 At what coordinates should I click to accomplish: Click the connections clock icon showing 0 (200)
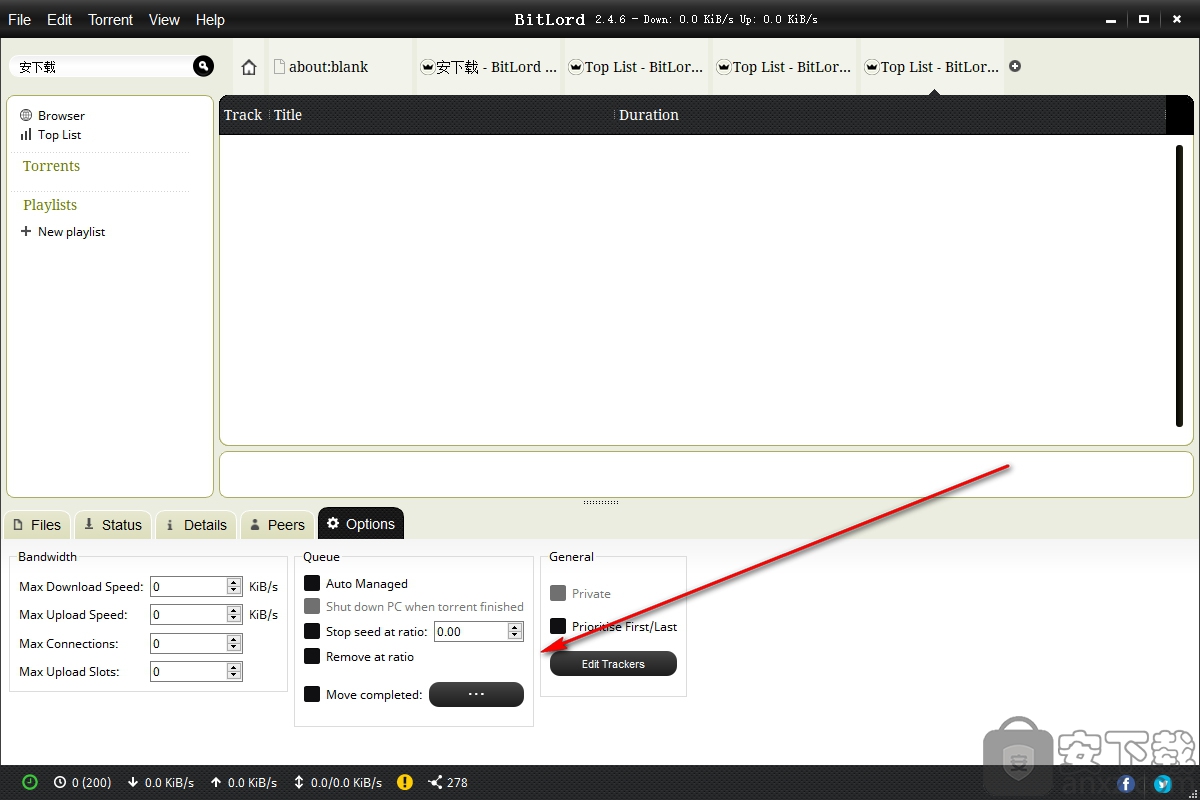coord(60,782)
